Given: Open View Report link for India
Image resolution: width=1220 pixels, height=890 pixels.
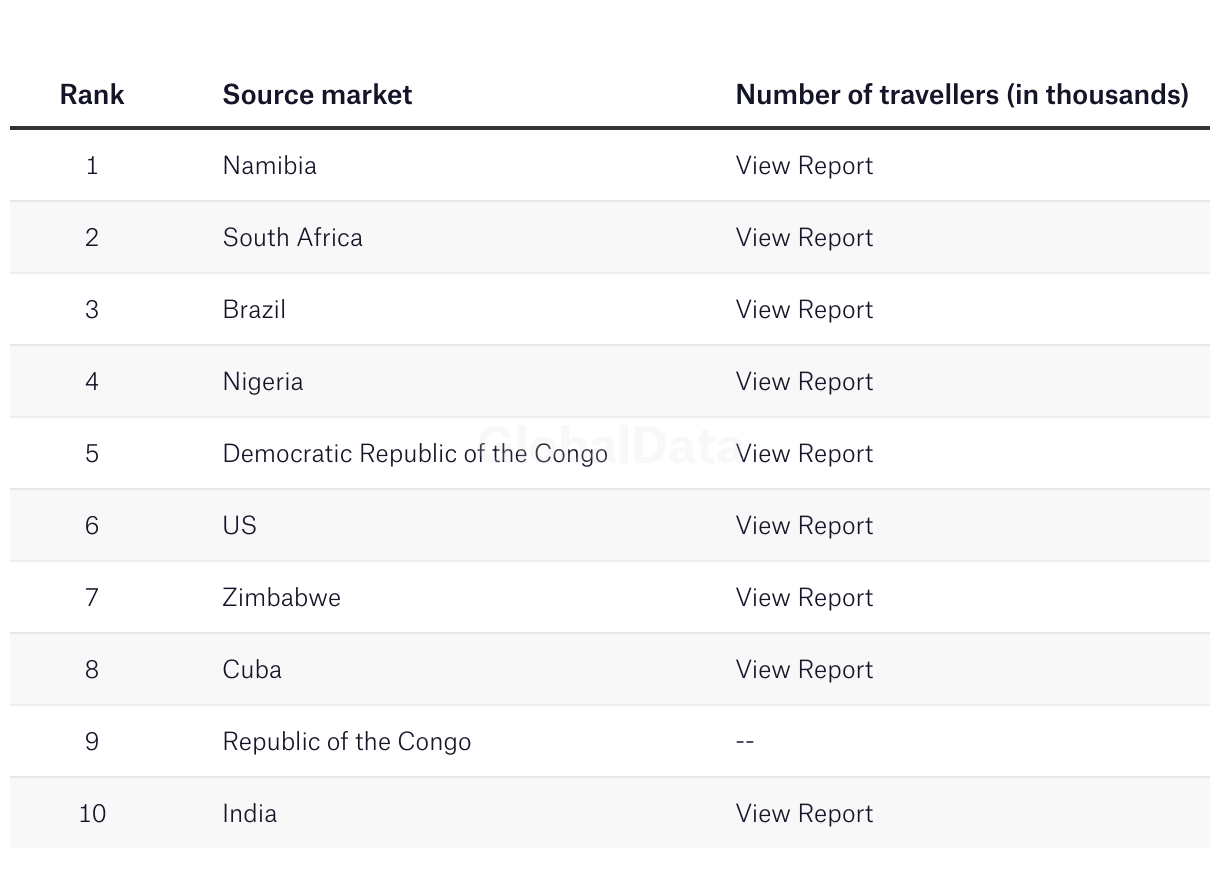Looking at the screenshot, I should [x=804, y=813].
